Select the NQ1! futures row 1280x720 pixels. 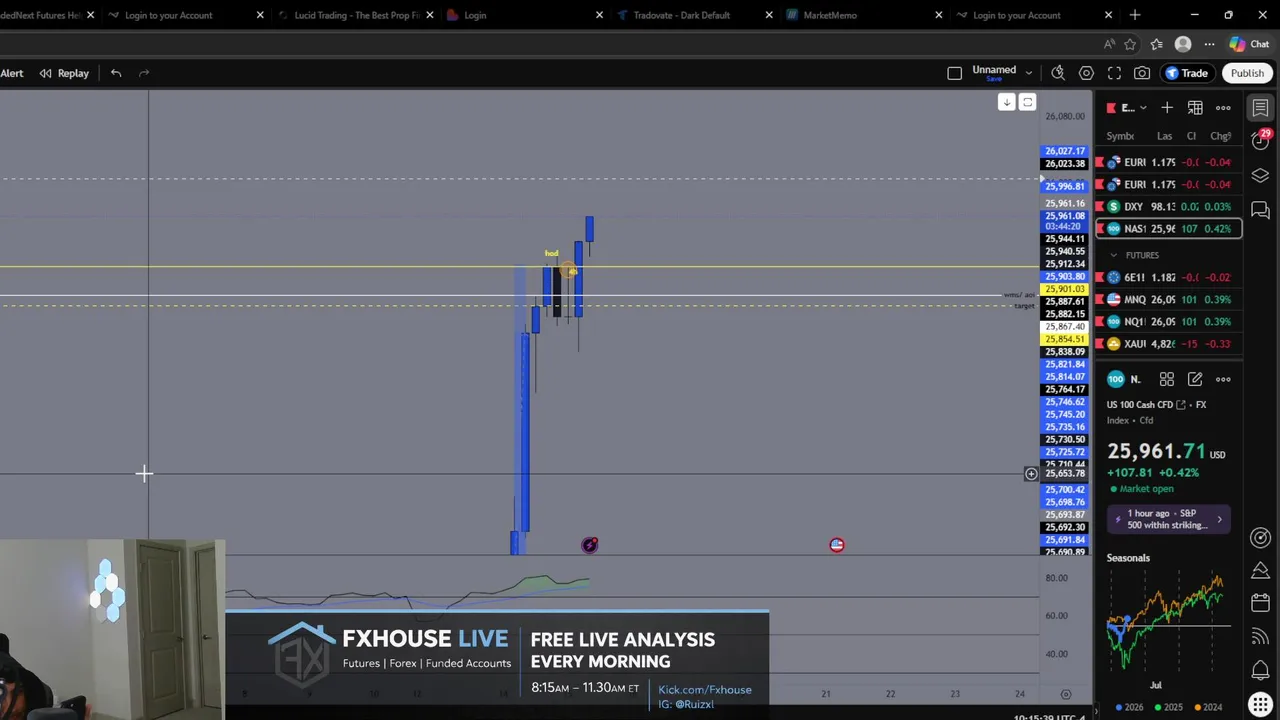[1170, 321]
